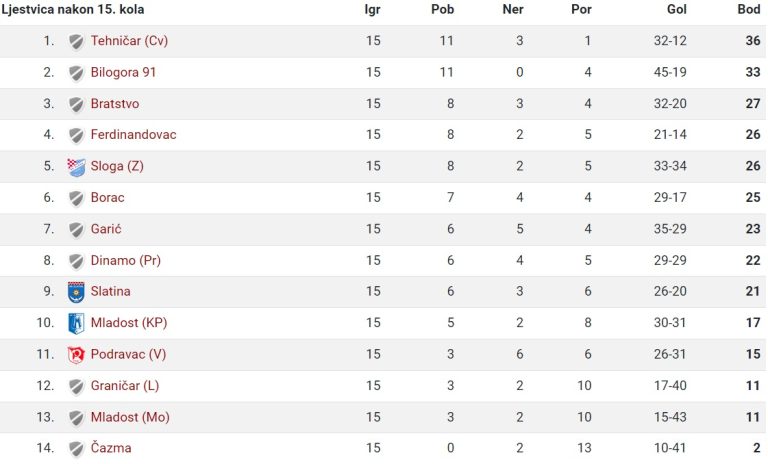Click the Podravac (V) club crest icon
The width and height of the screenshot is (768, 464).
[x=76, y=355]
